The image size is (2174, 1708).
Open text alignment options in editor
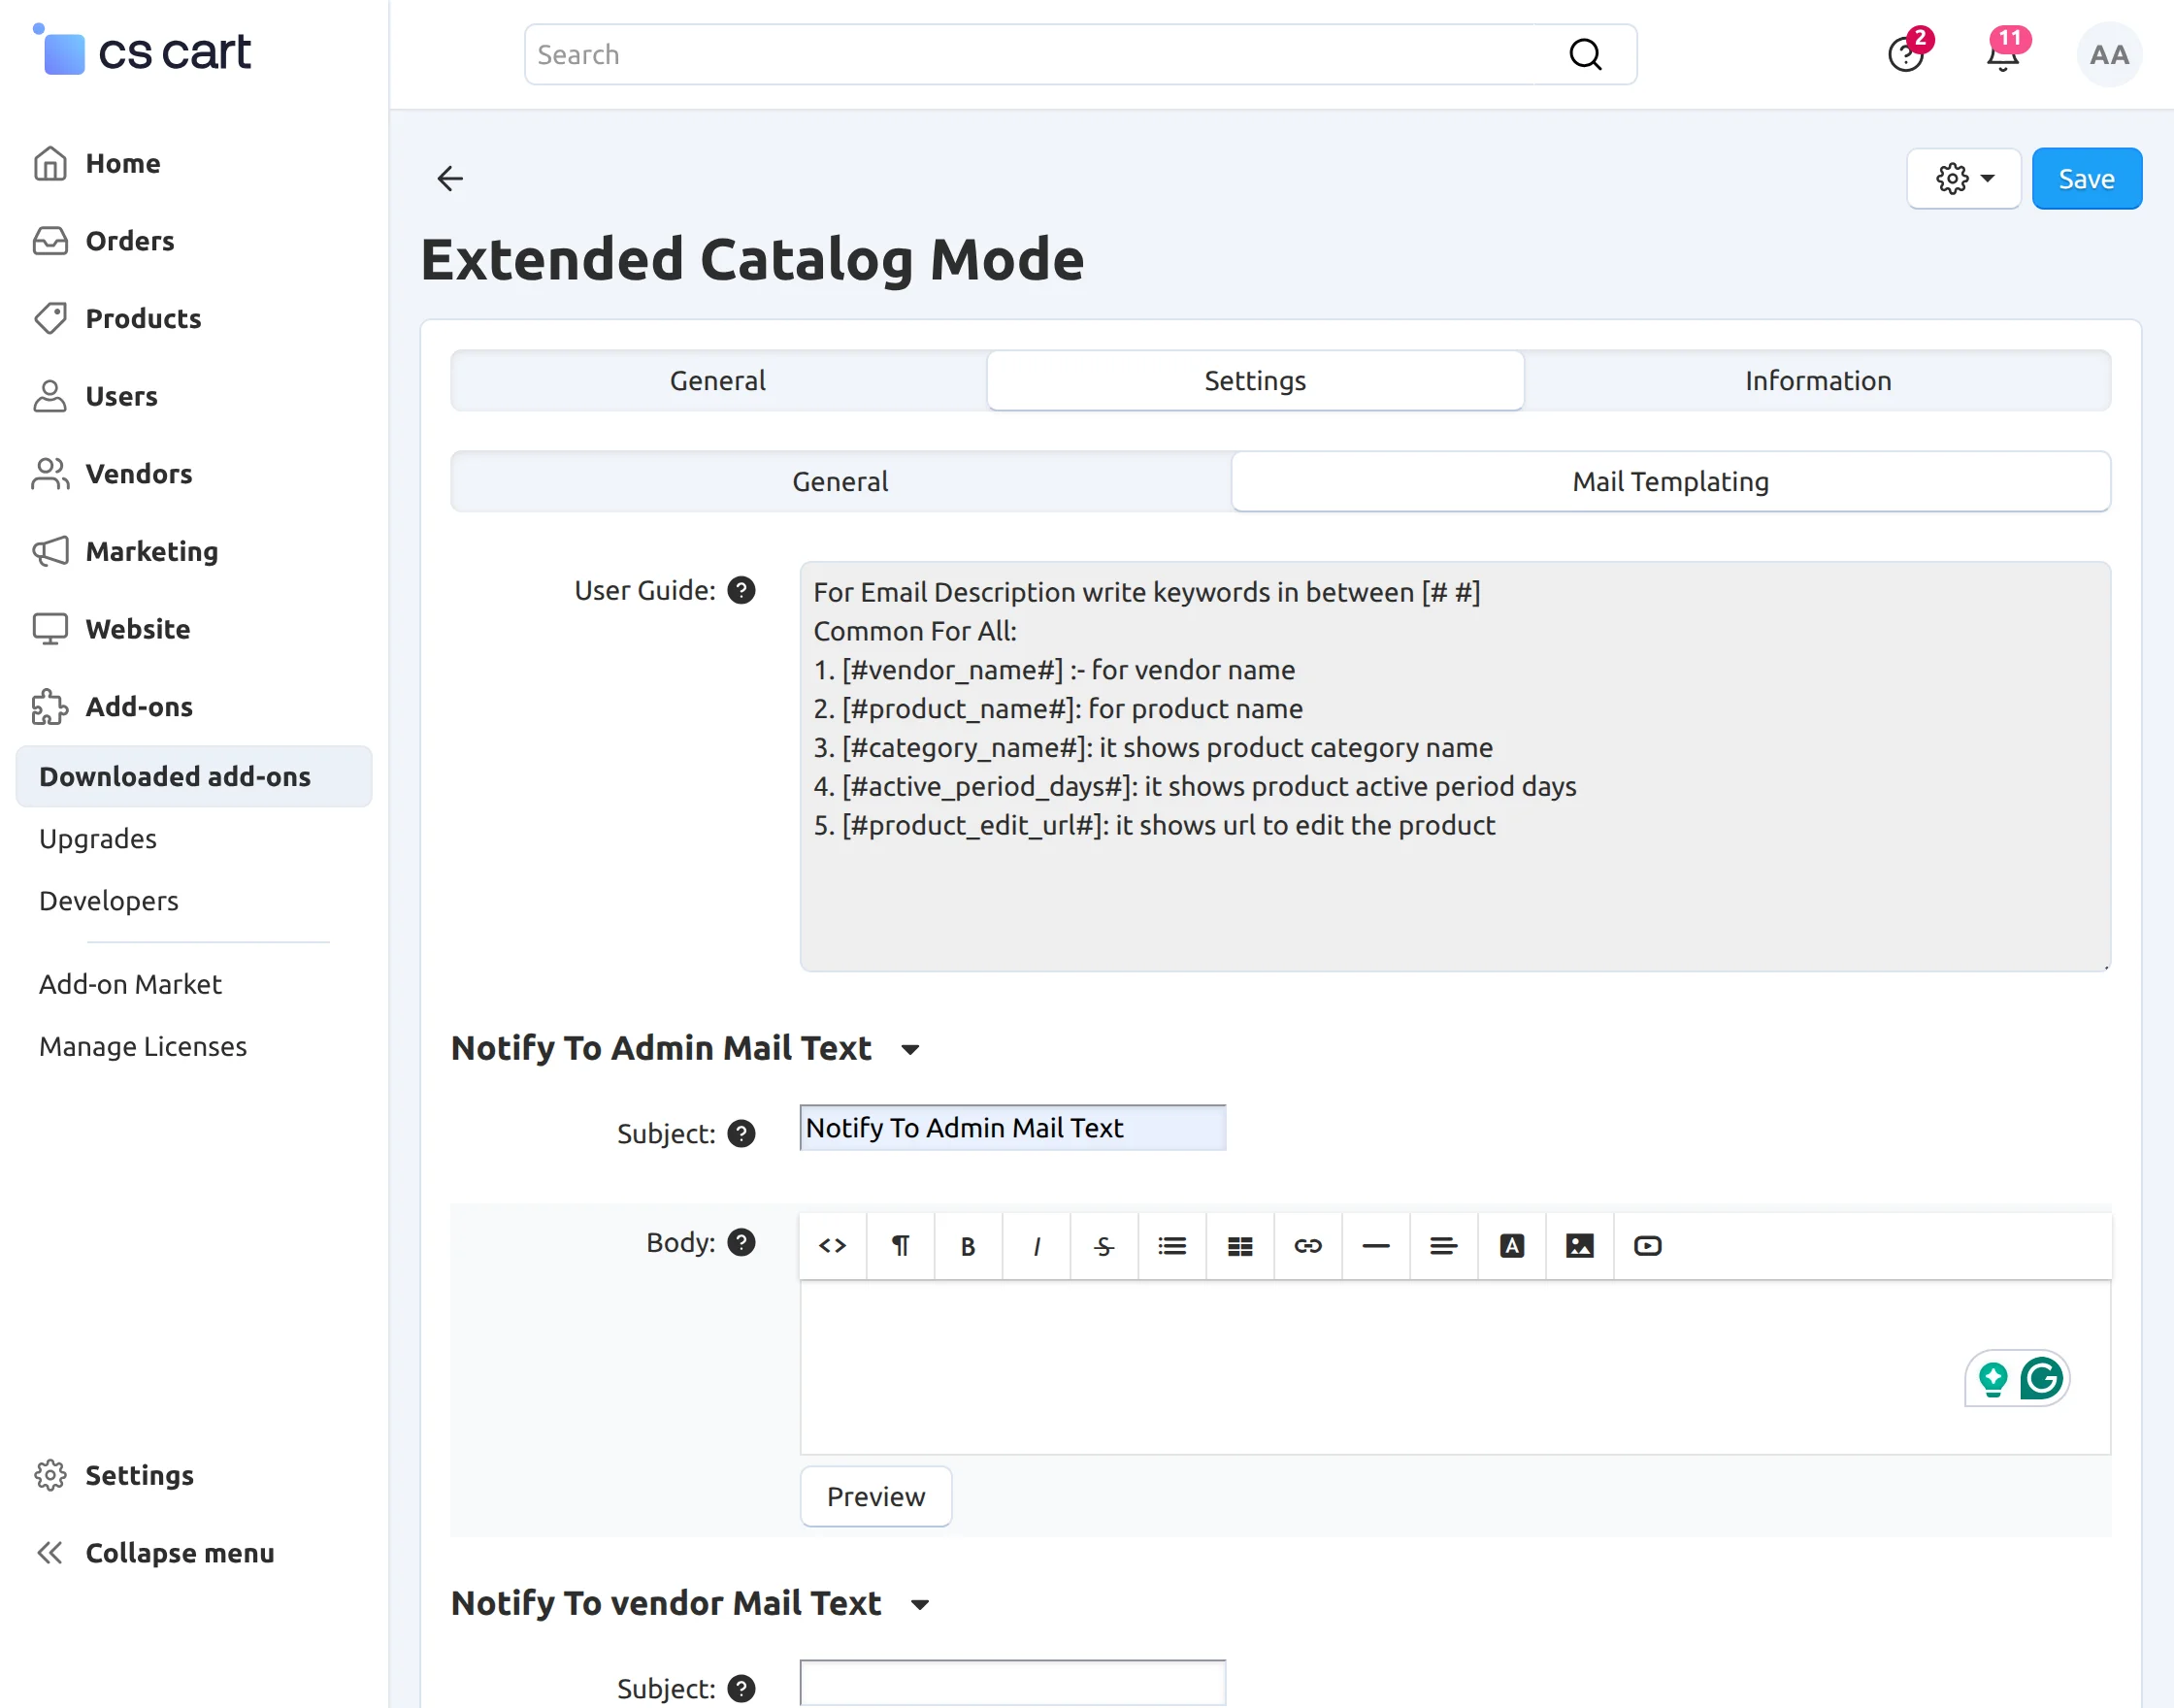click(1444, 1246)
